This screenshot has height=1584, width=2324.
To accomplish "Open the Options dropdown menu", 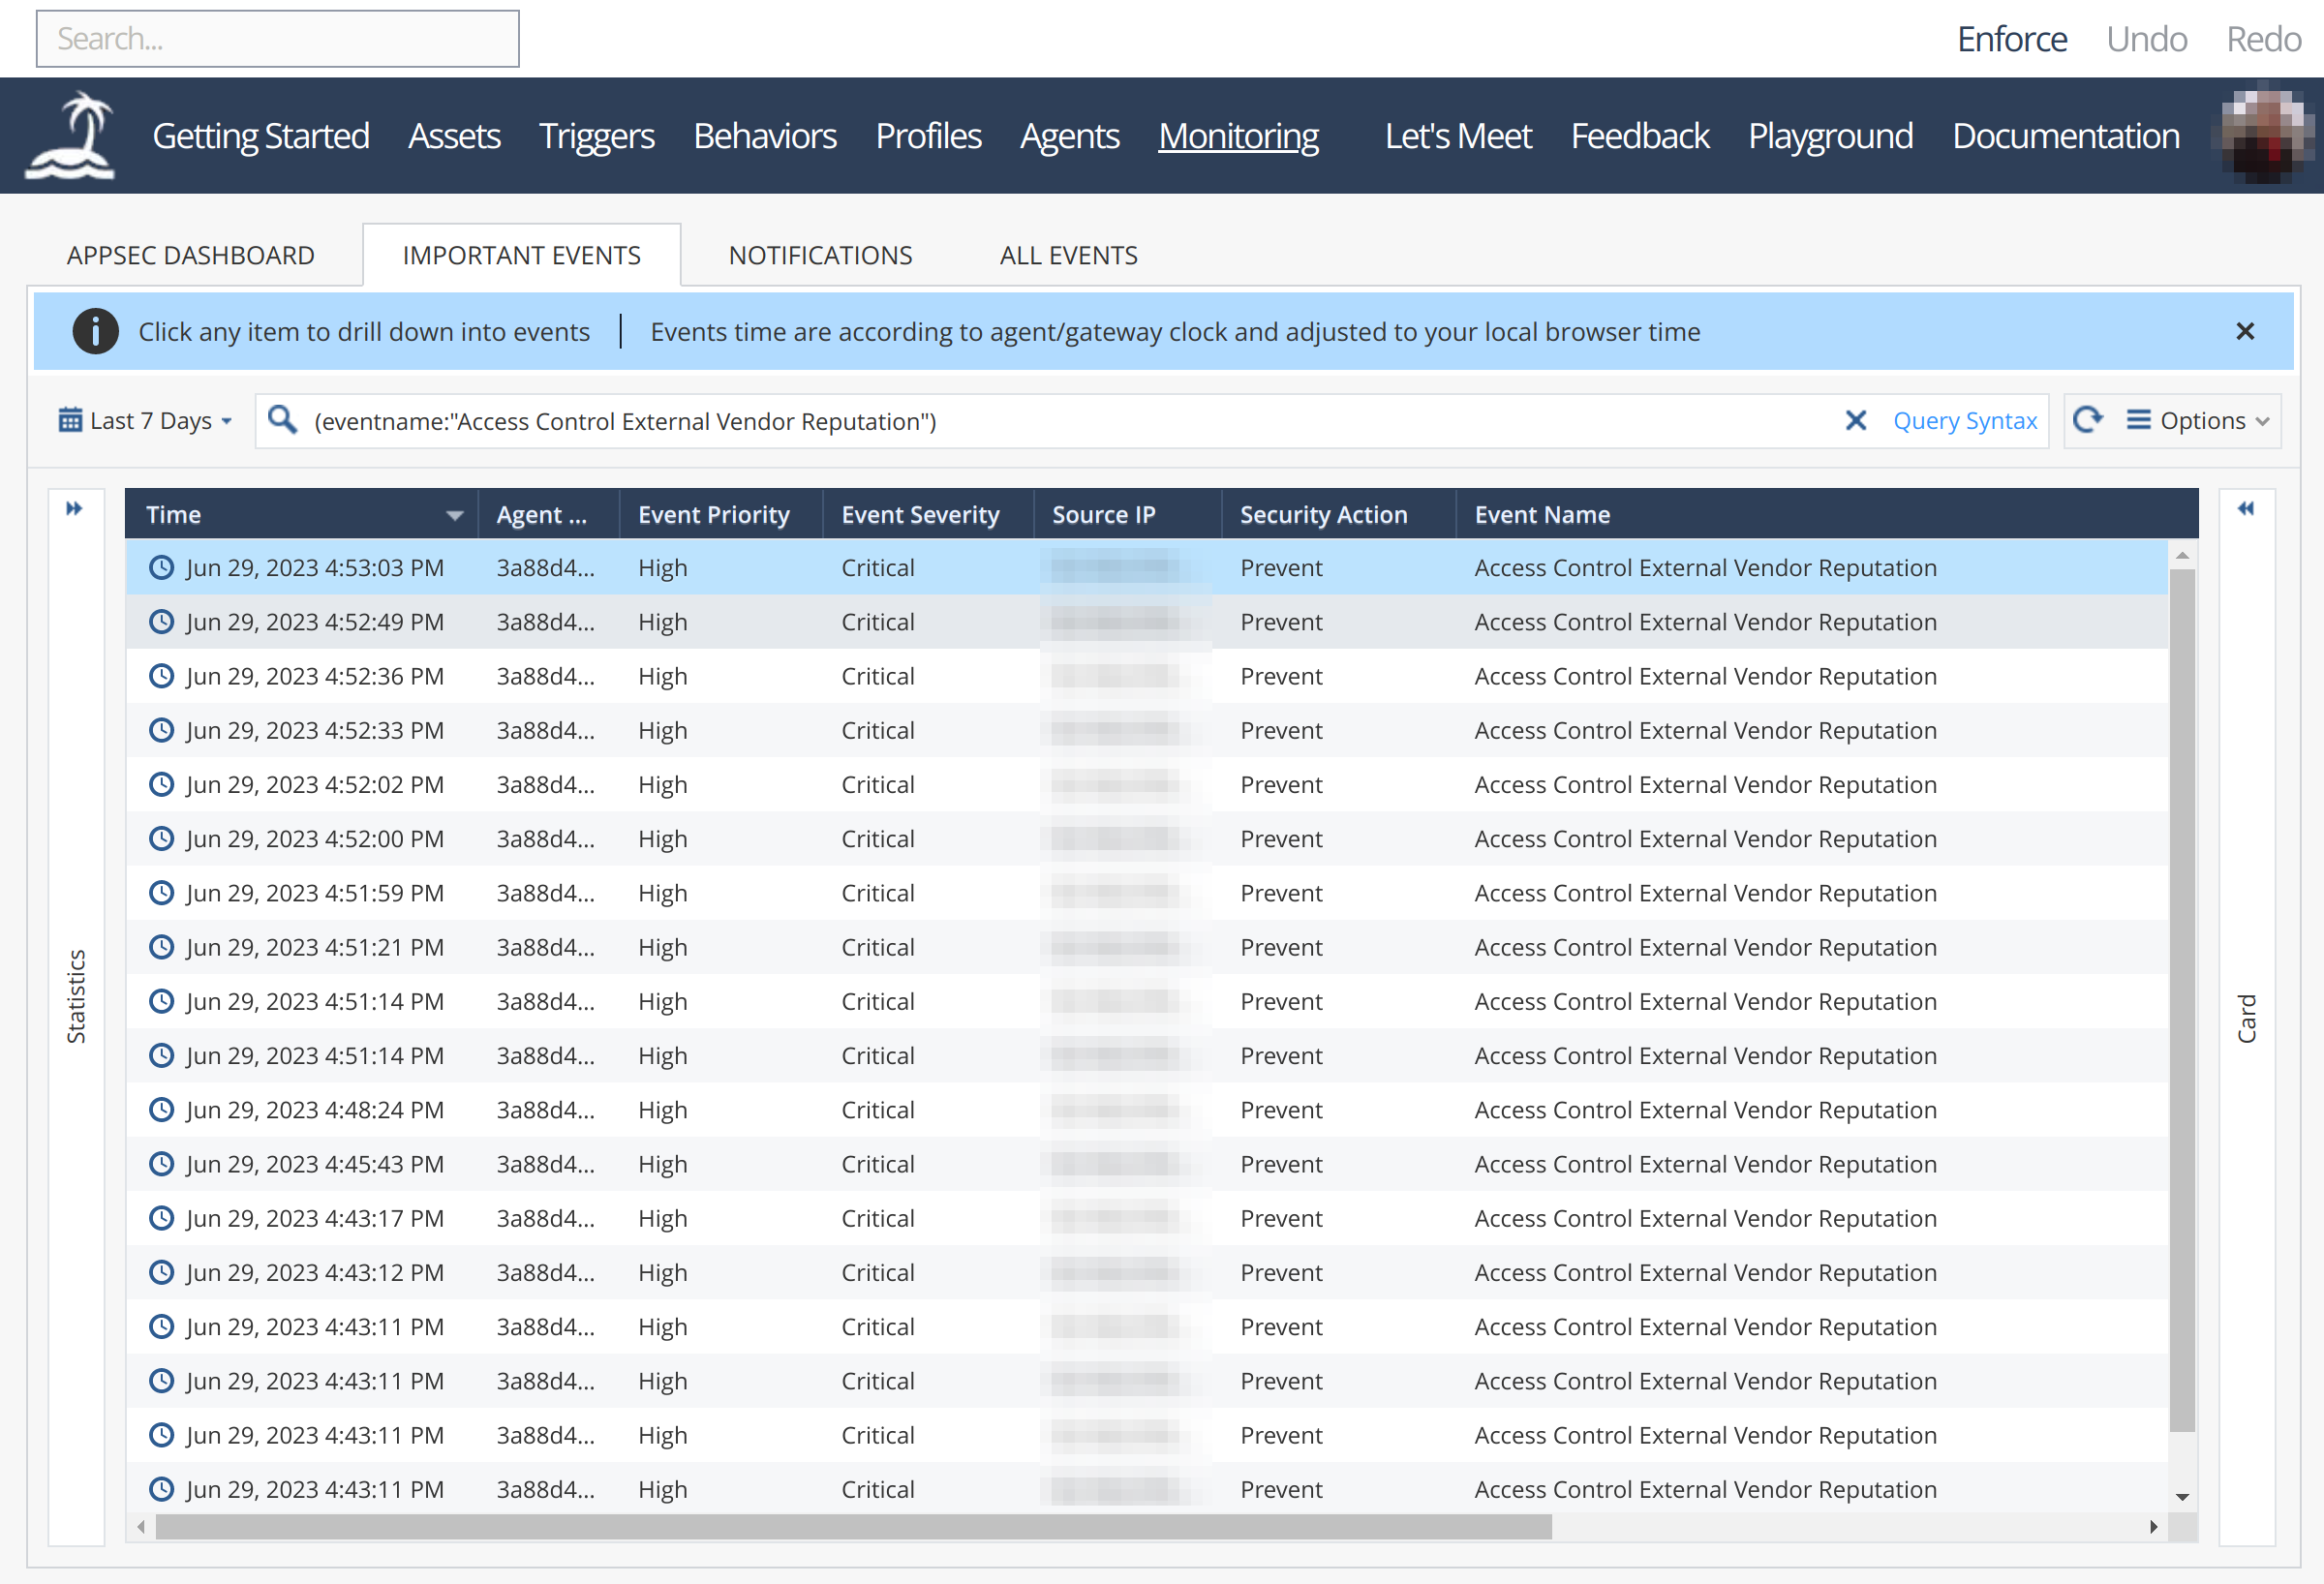I will point(2197,421).
